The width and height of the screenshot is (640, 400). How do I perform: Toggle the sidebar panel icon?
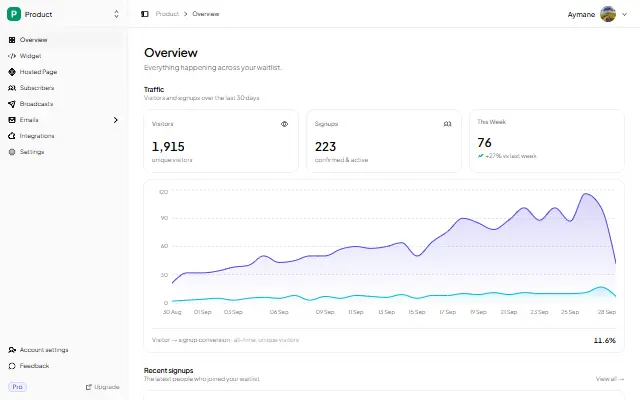click(144, 14)
